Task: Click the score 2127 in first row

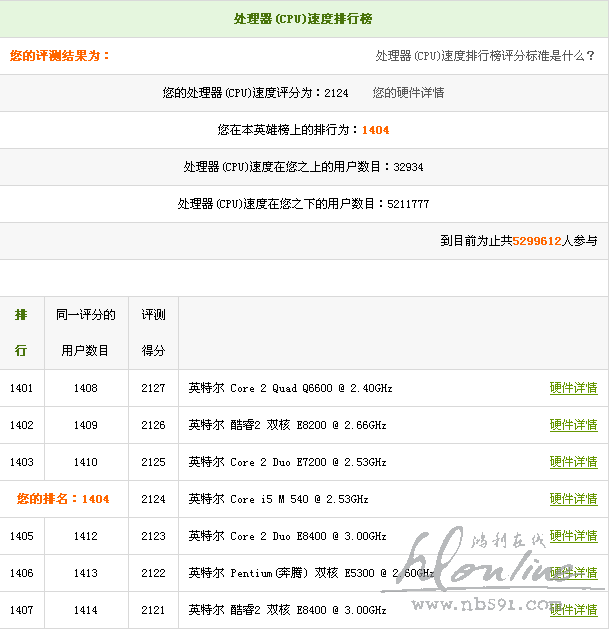Action: coord(153,388)
